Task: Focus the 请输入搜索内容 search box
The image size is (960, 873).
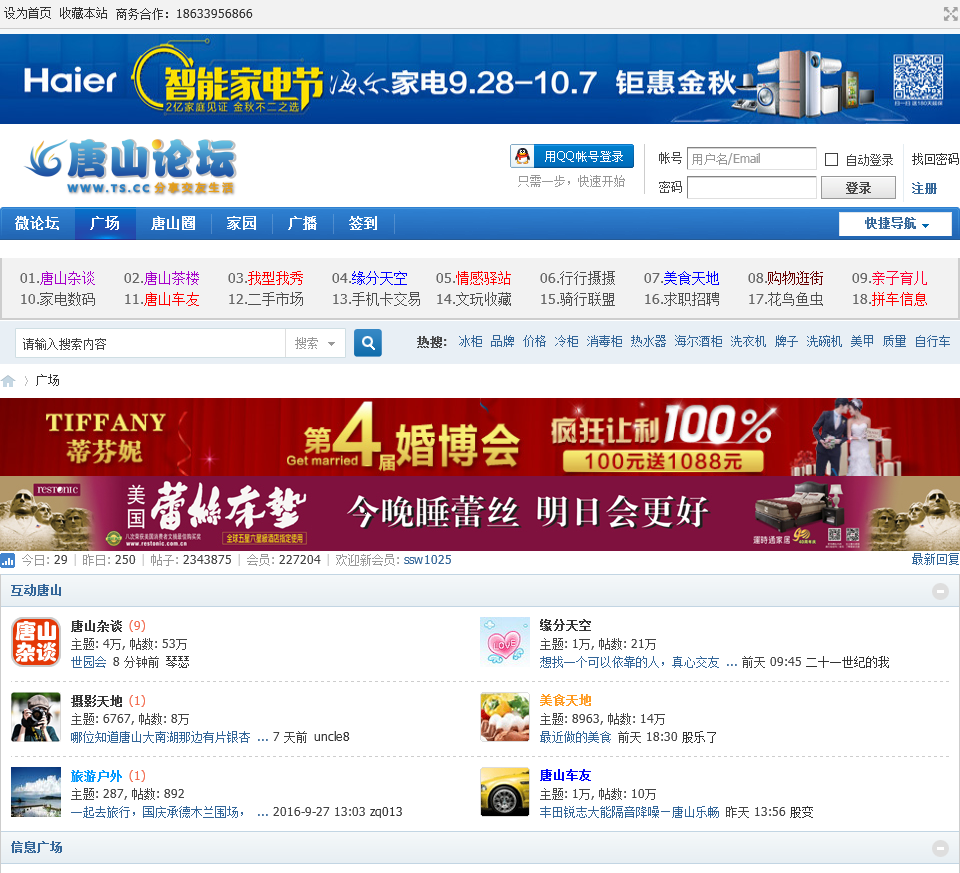Action: (x=151, y=343)
